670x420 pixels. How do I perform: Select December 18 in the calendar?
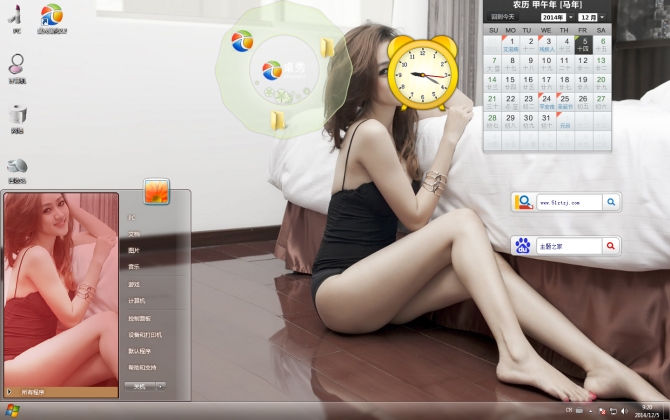(x=565, y=83)
